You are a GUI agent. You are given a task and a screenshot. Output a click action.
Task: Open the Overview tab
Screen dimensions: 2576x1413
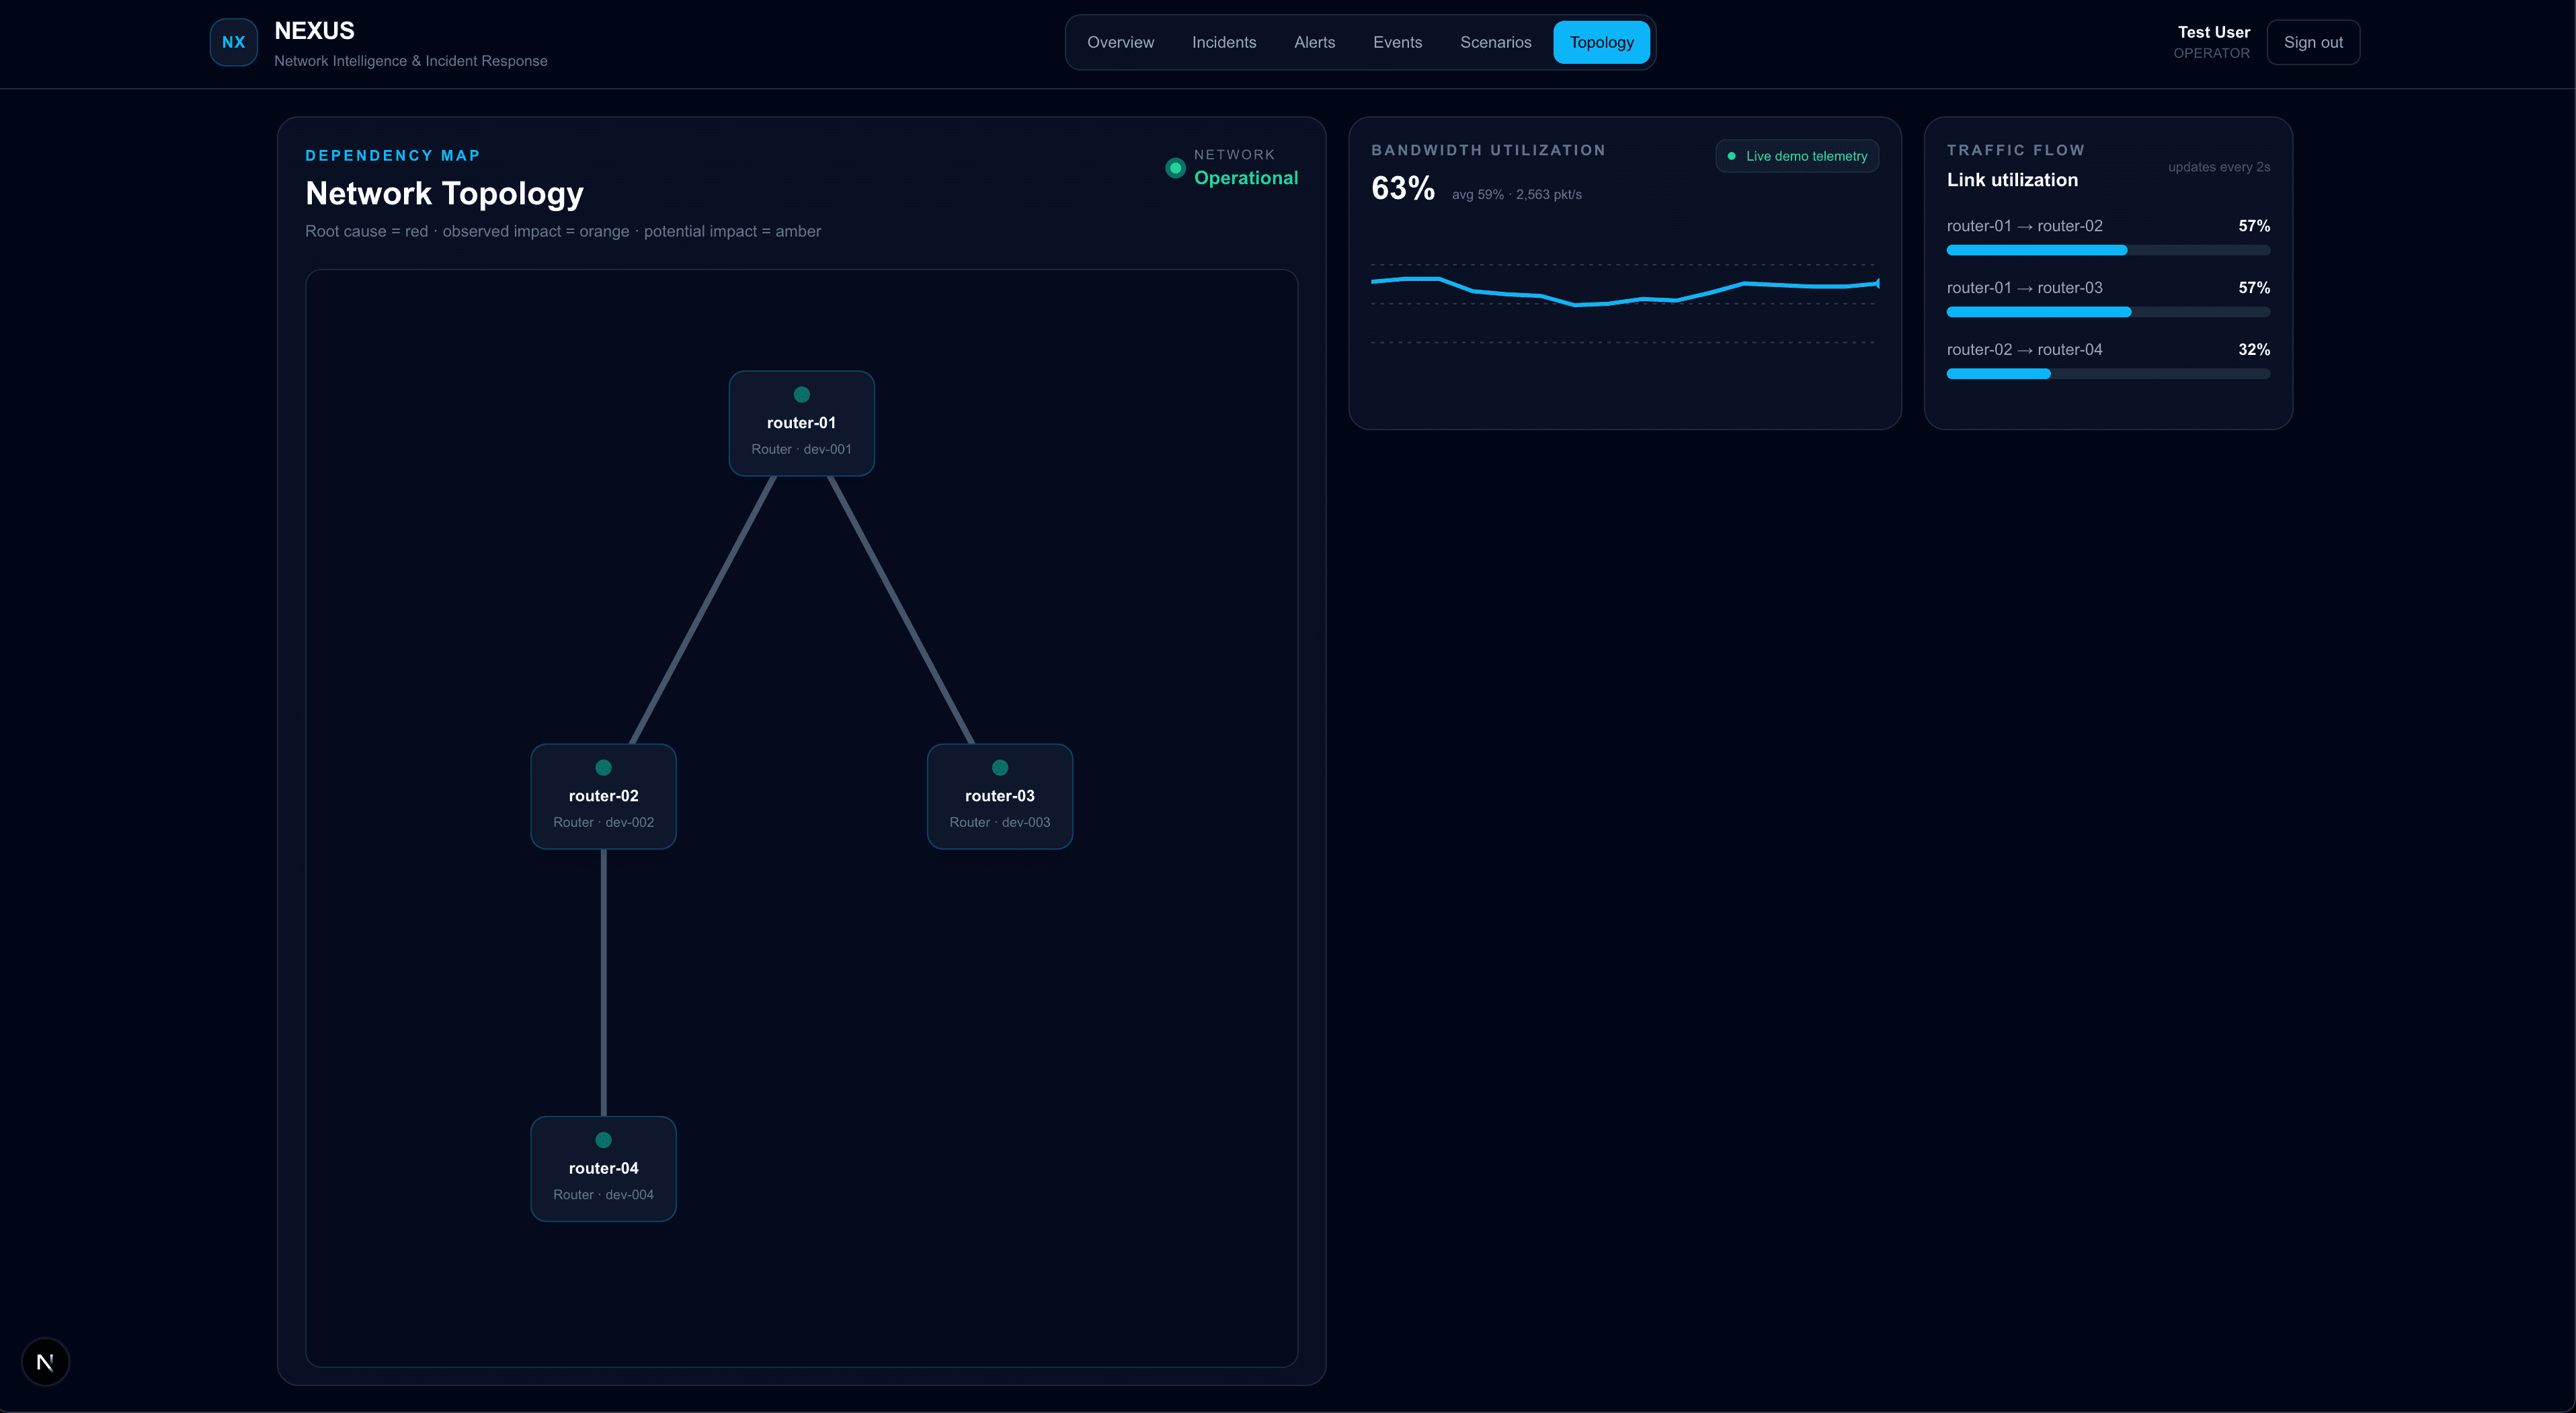(1120, 42)
